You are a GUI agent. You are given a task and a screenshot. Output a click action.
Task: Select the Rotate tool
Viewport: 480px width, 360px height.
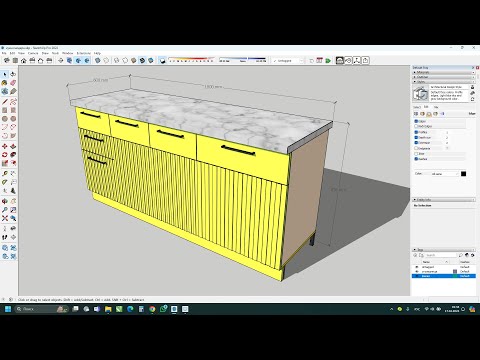[x=5, y=155]
